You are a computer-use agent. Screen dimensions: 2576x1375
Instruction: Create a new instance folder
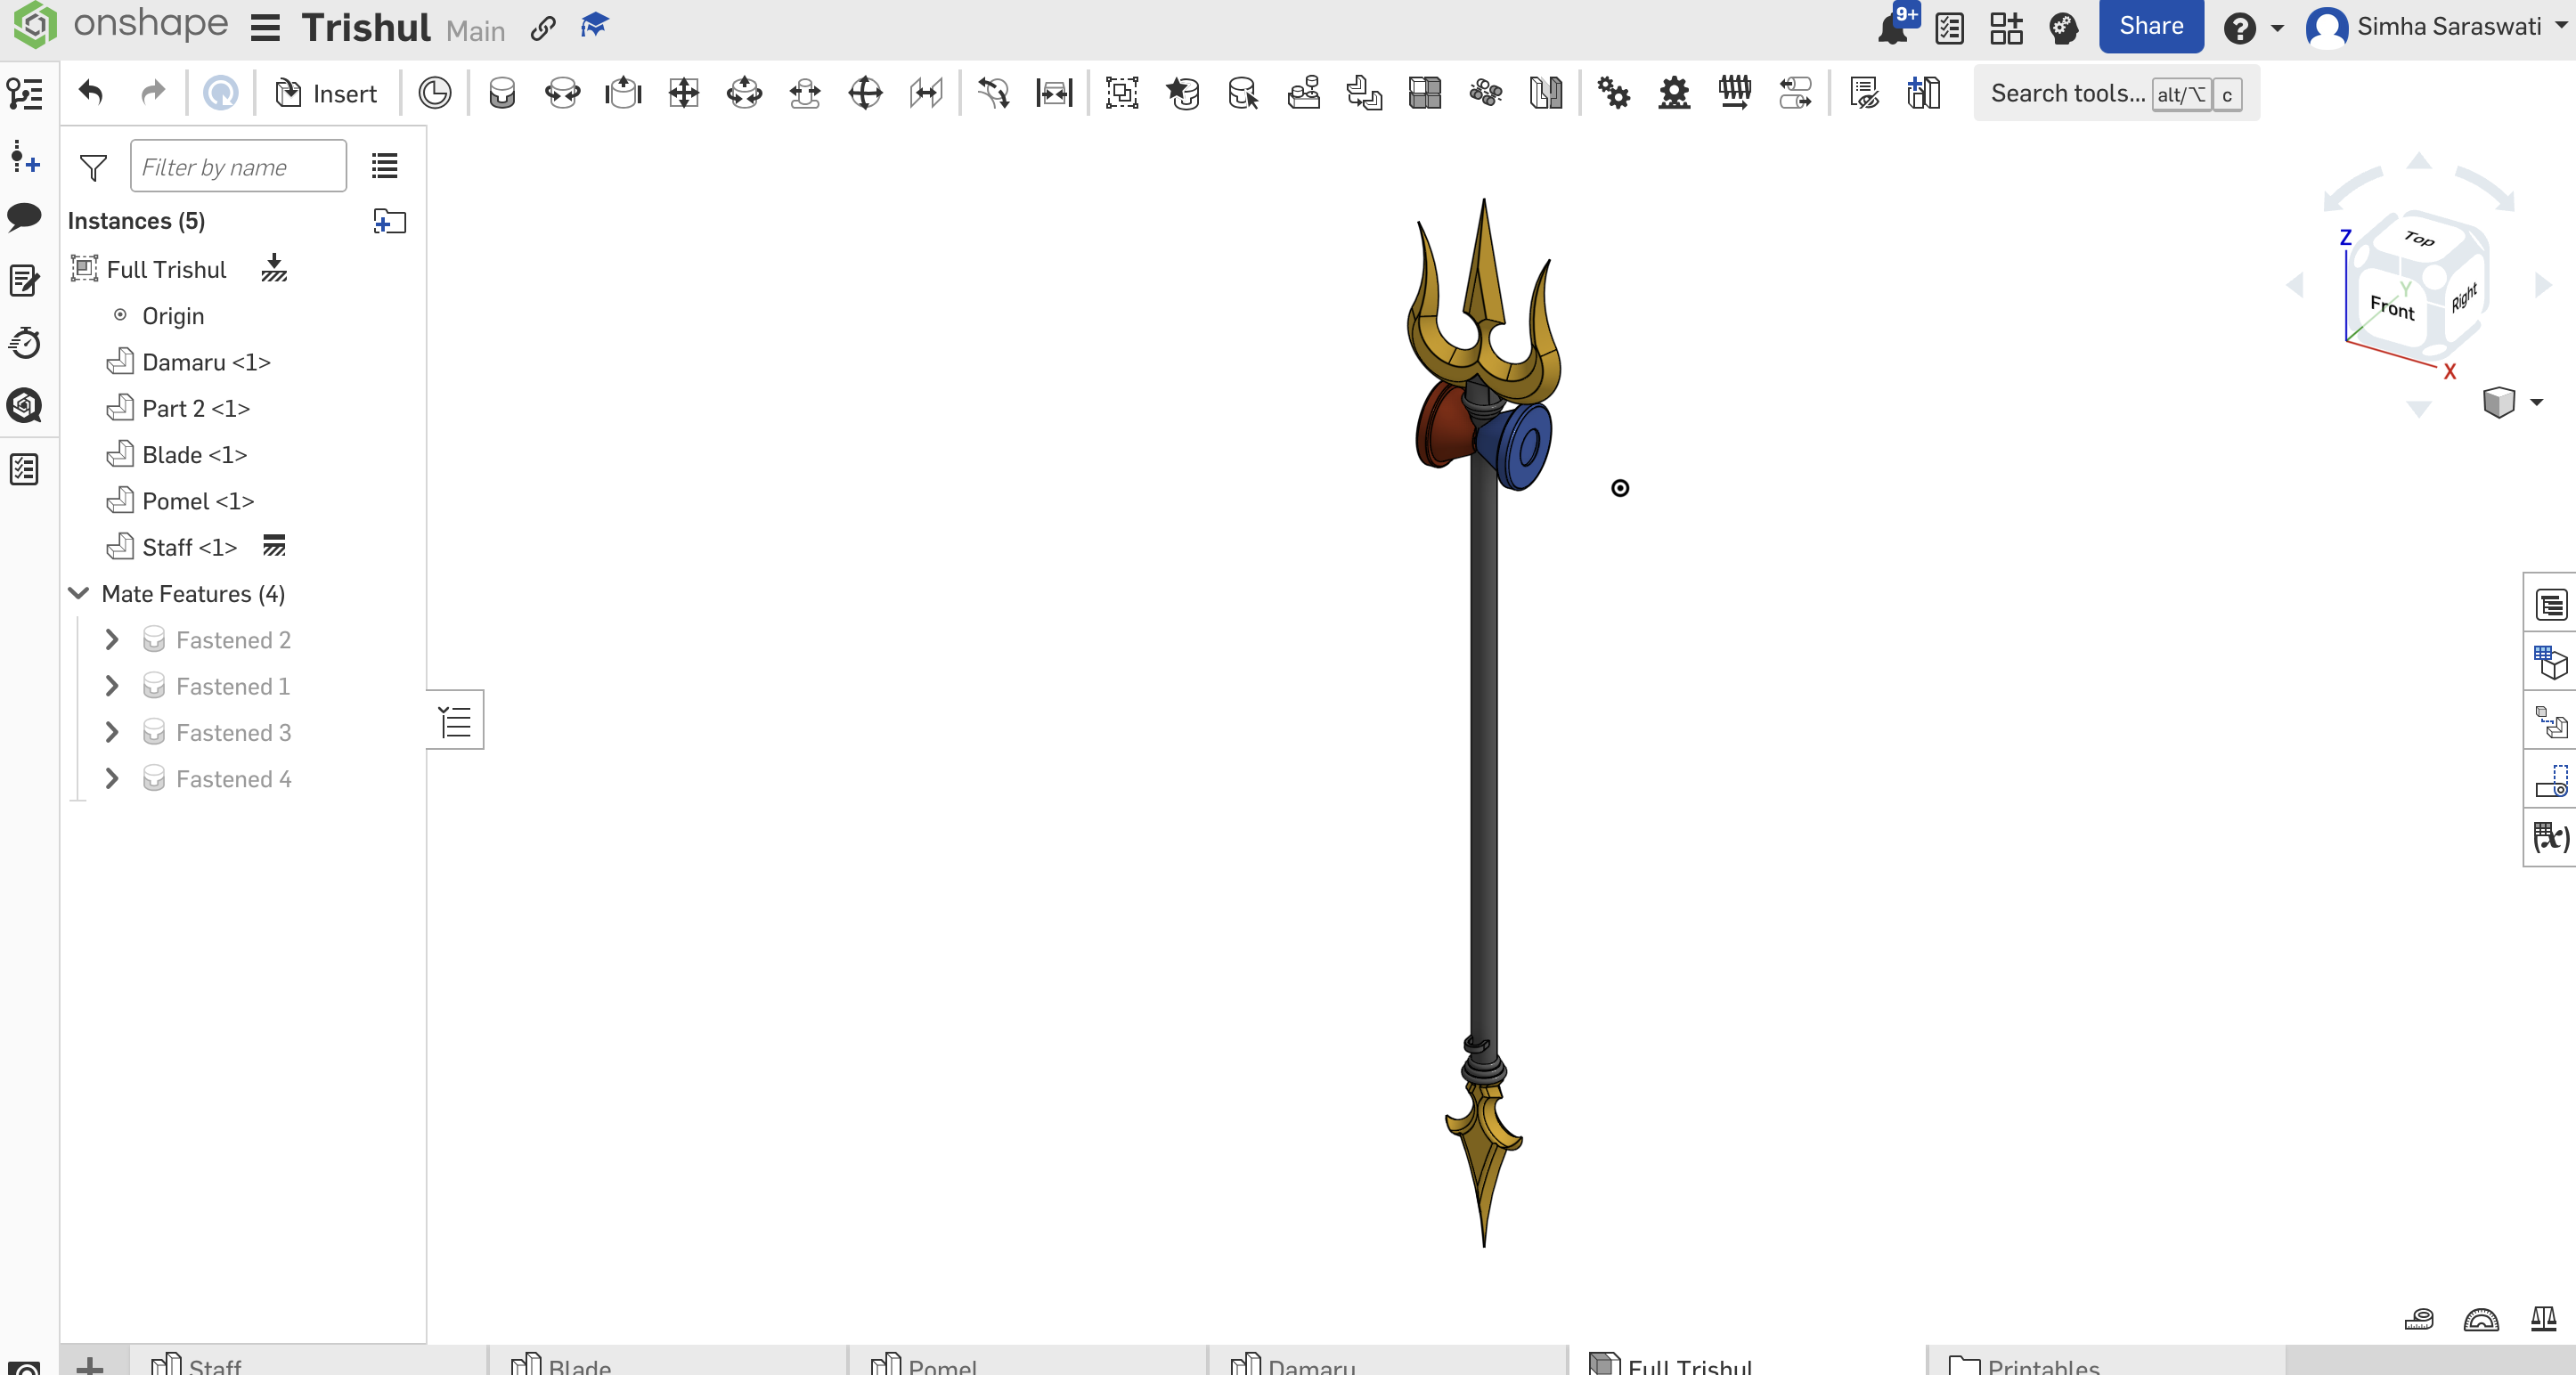click(x=389, y=221)
